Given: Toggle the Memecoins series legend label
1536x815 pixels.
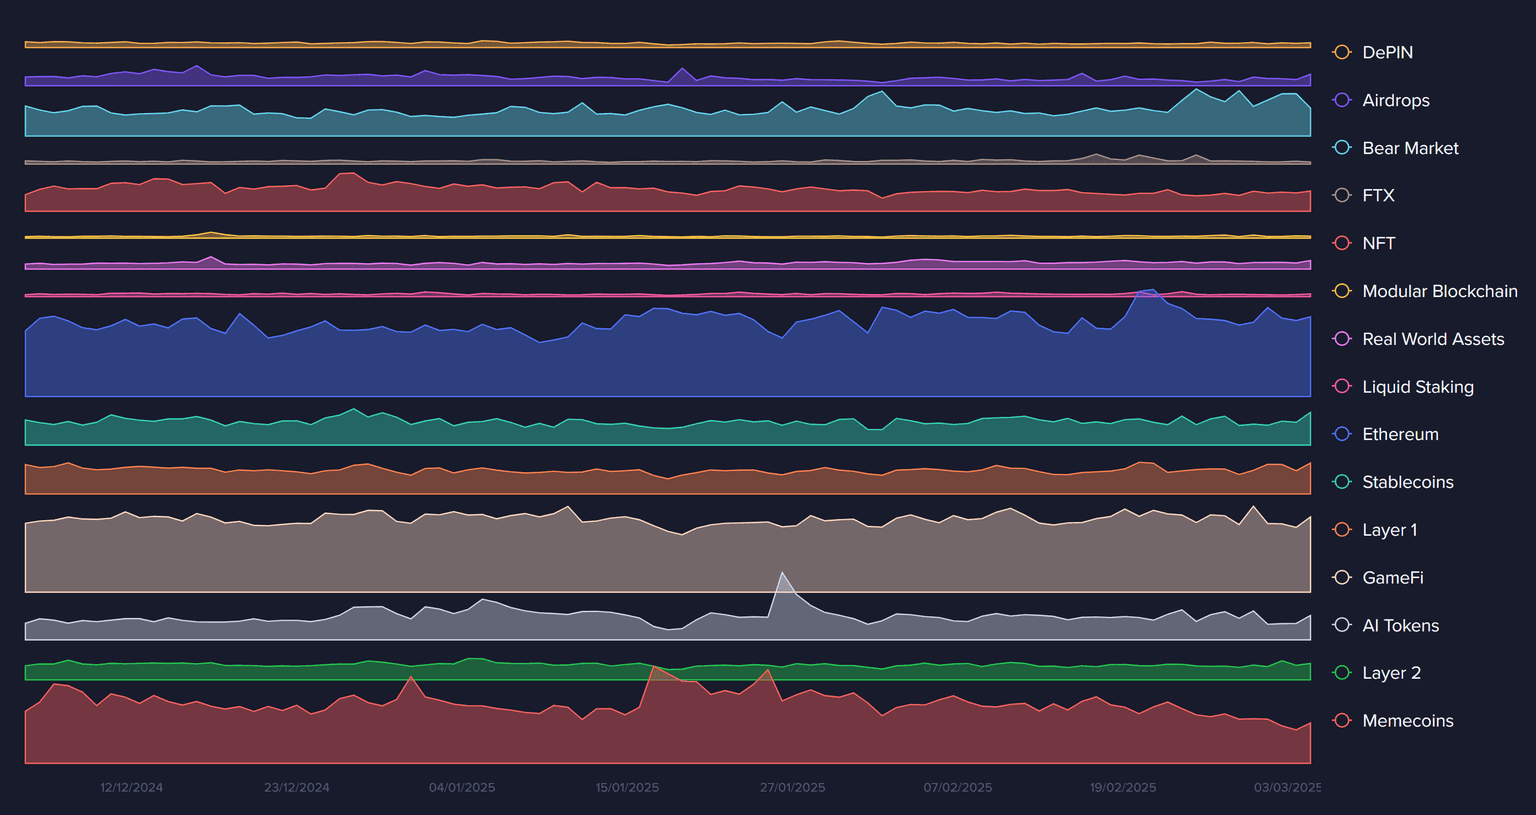Looking at the screenshot, I should point(1407,721).
